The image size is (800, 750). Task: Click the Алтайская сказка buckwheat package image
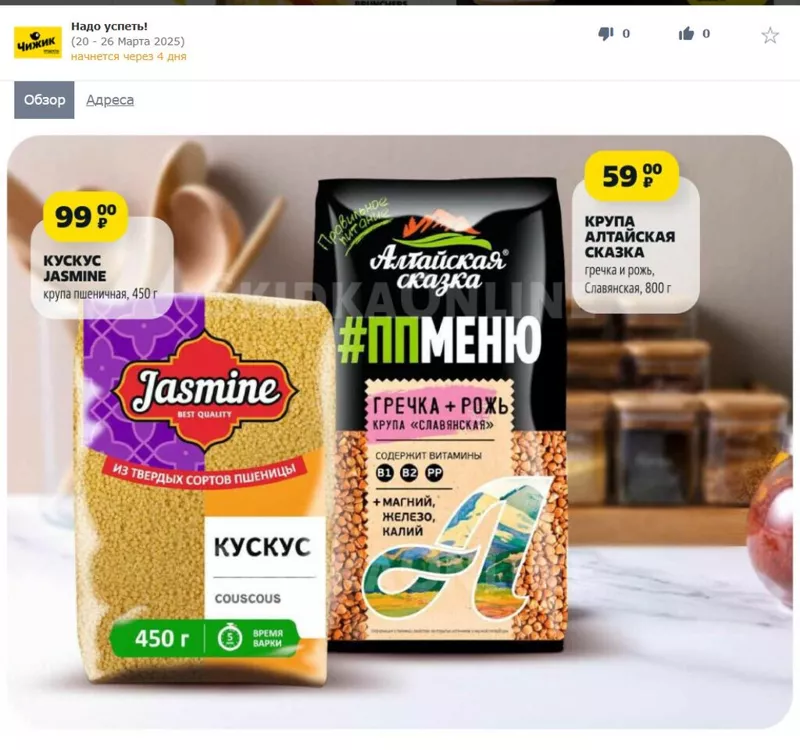point(442,414)
